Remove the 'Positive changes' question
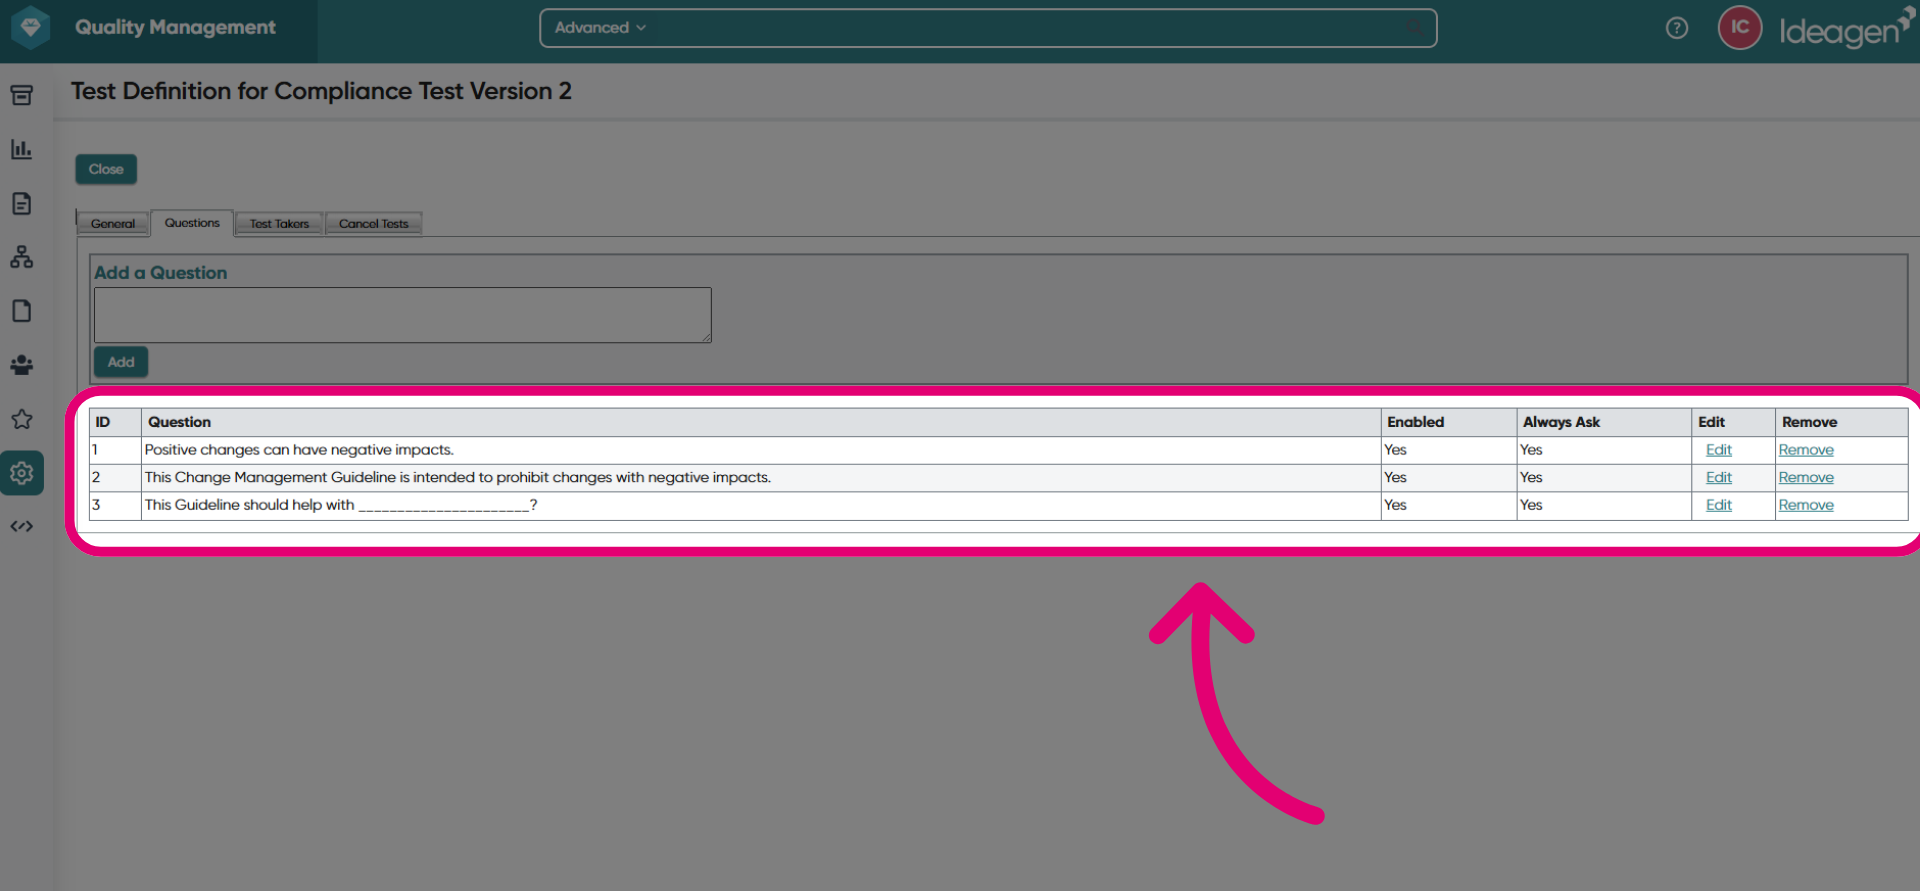Image resolution: width=1920 pixels, height=891 pixels. (x=1806, y=450)
